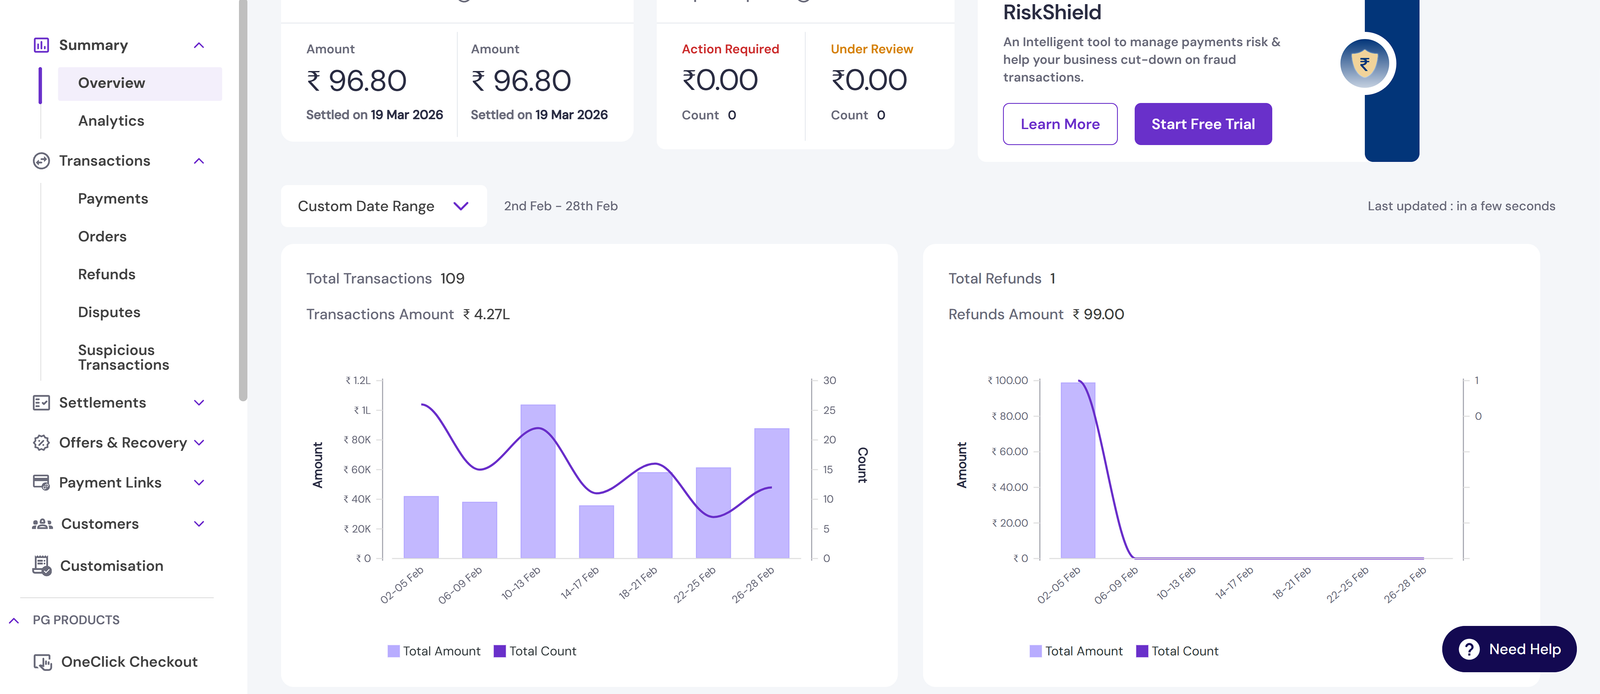The width and height of the screenshot is (1600, 694).
Task: Click the Transactions Amount ₹ 4.27L value
Action: click(x=486, y=314)
